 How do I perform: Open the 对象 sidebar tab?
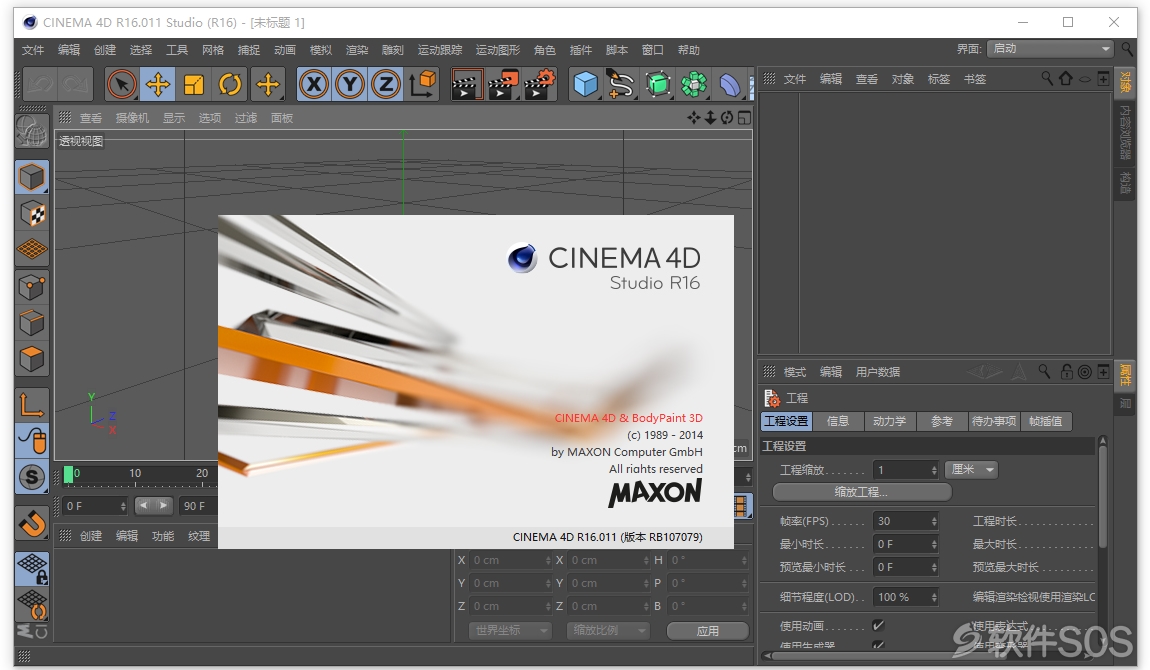[x=1125, y=81]
